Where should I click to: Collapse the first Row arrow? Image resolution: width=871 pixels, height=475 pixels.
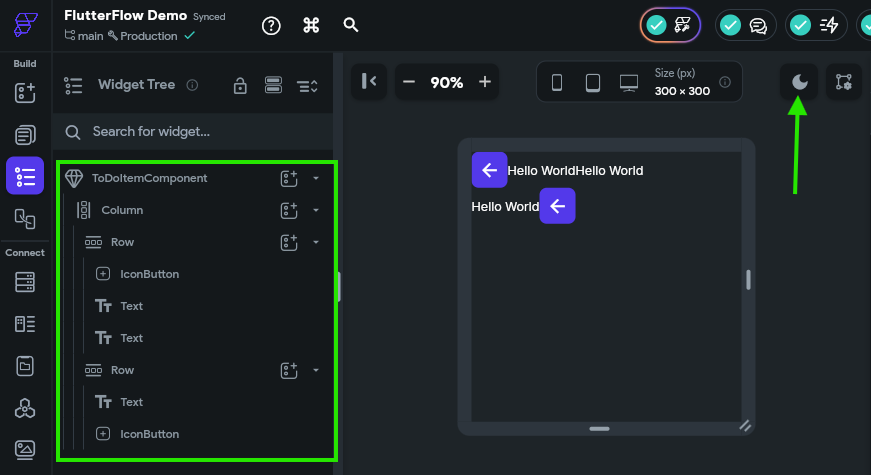click(316, 242)
